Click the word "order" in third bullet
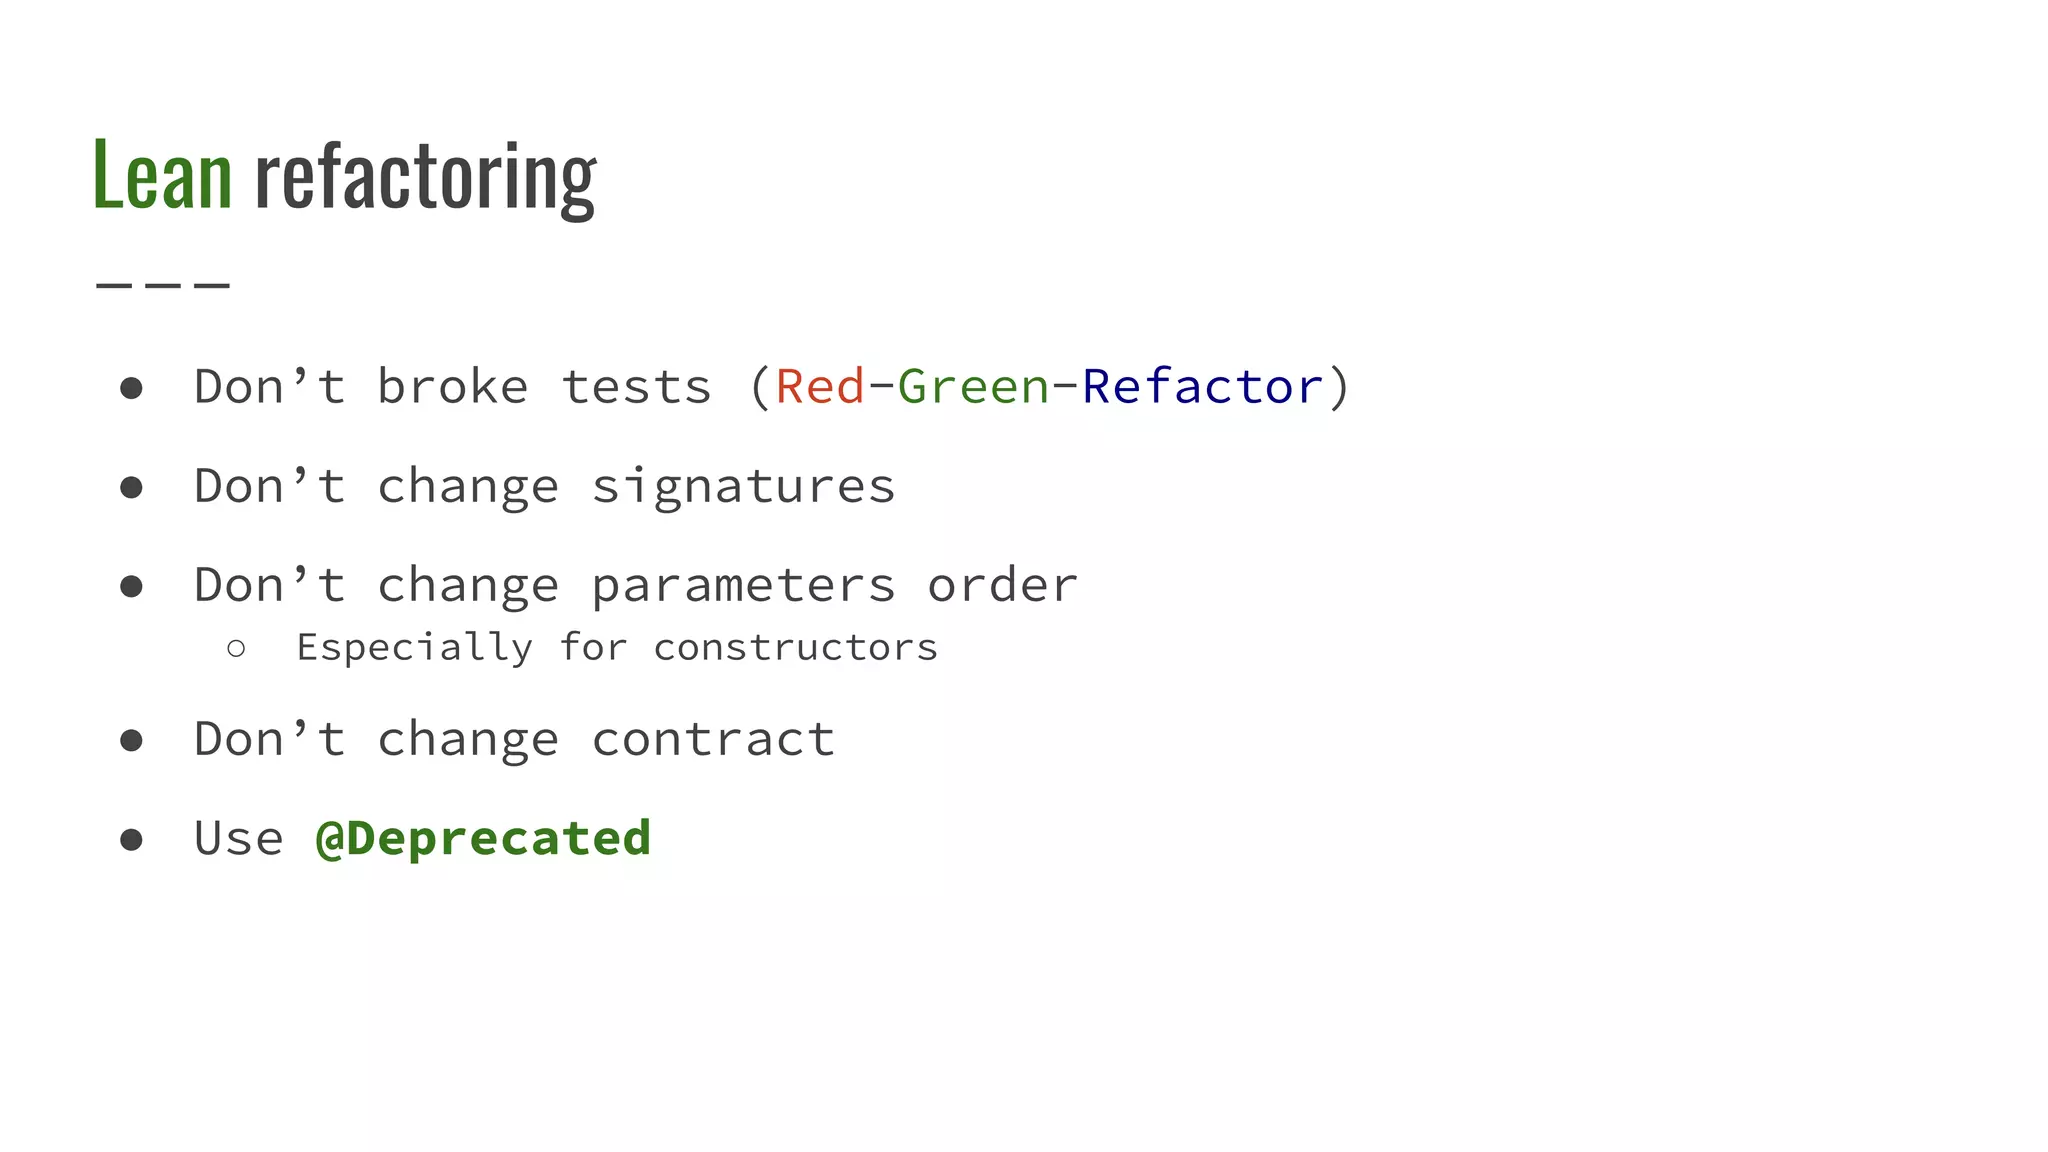The width and height of the screenshot is (2048, 1152). point(1002,586)
